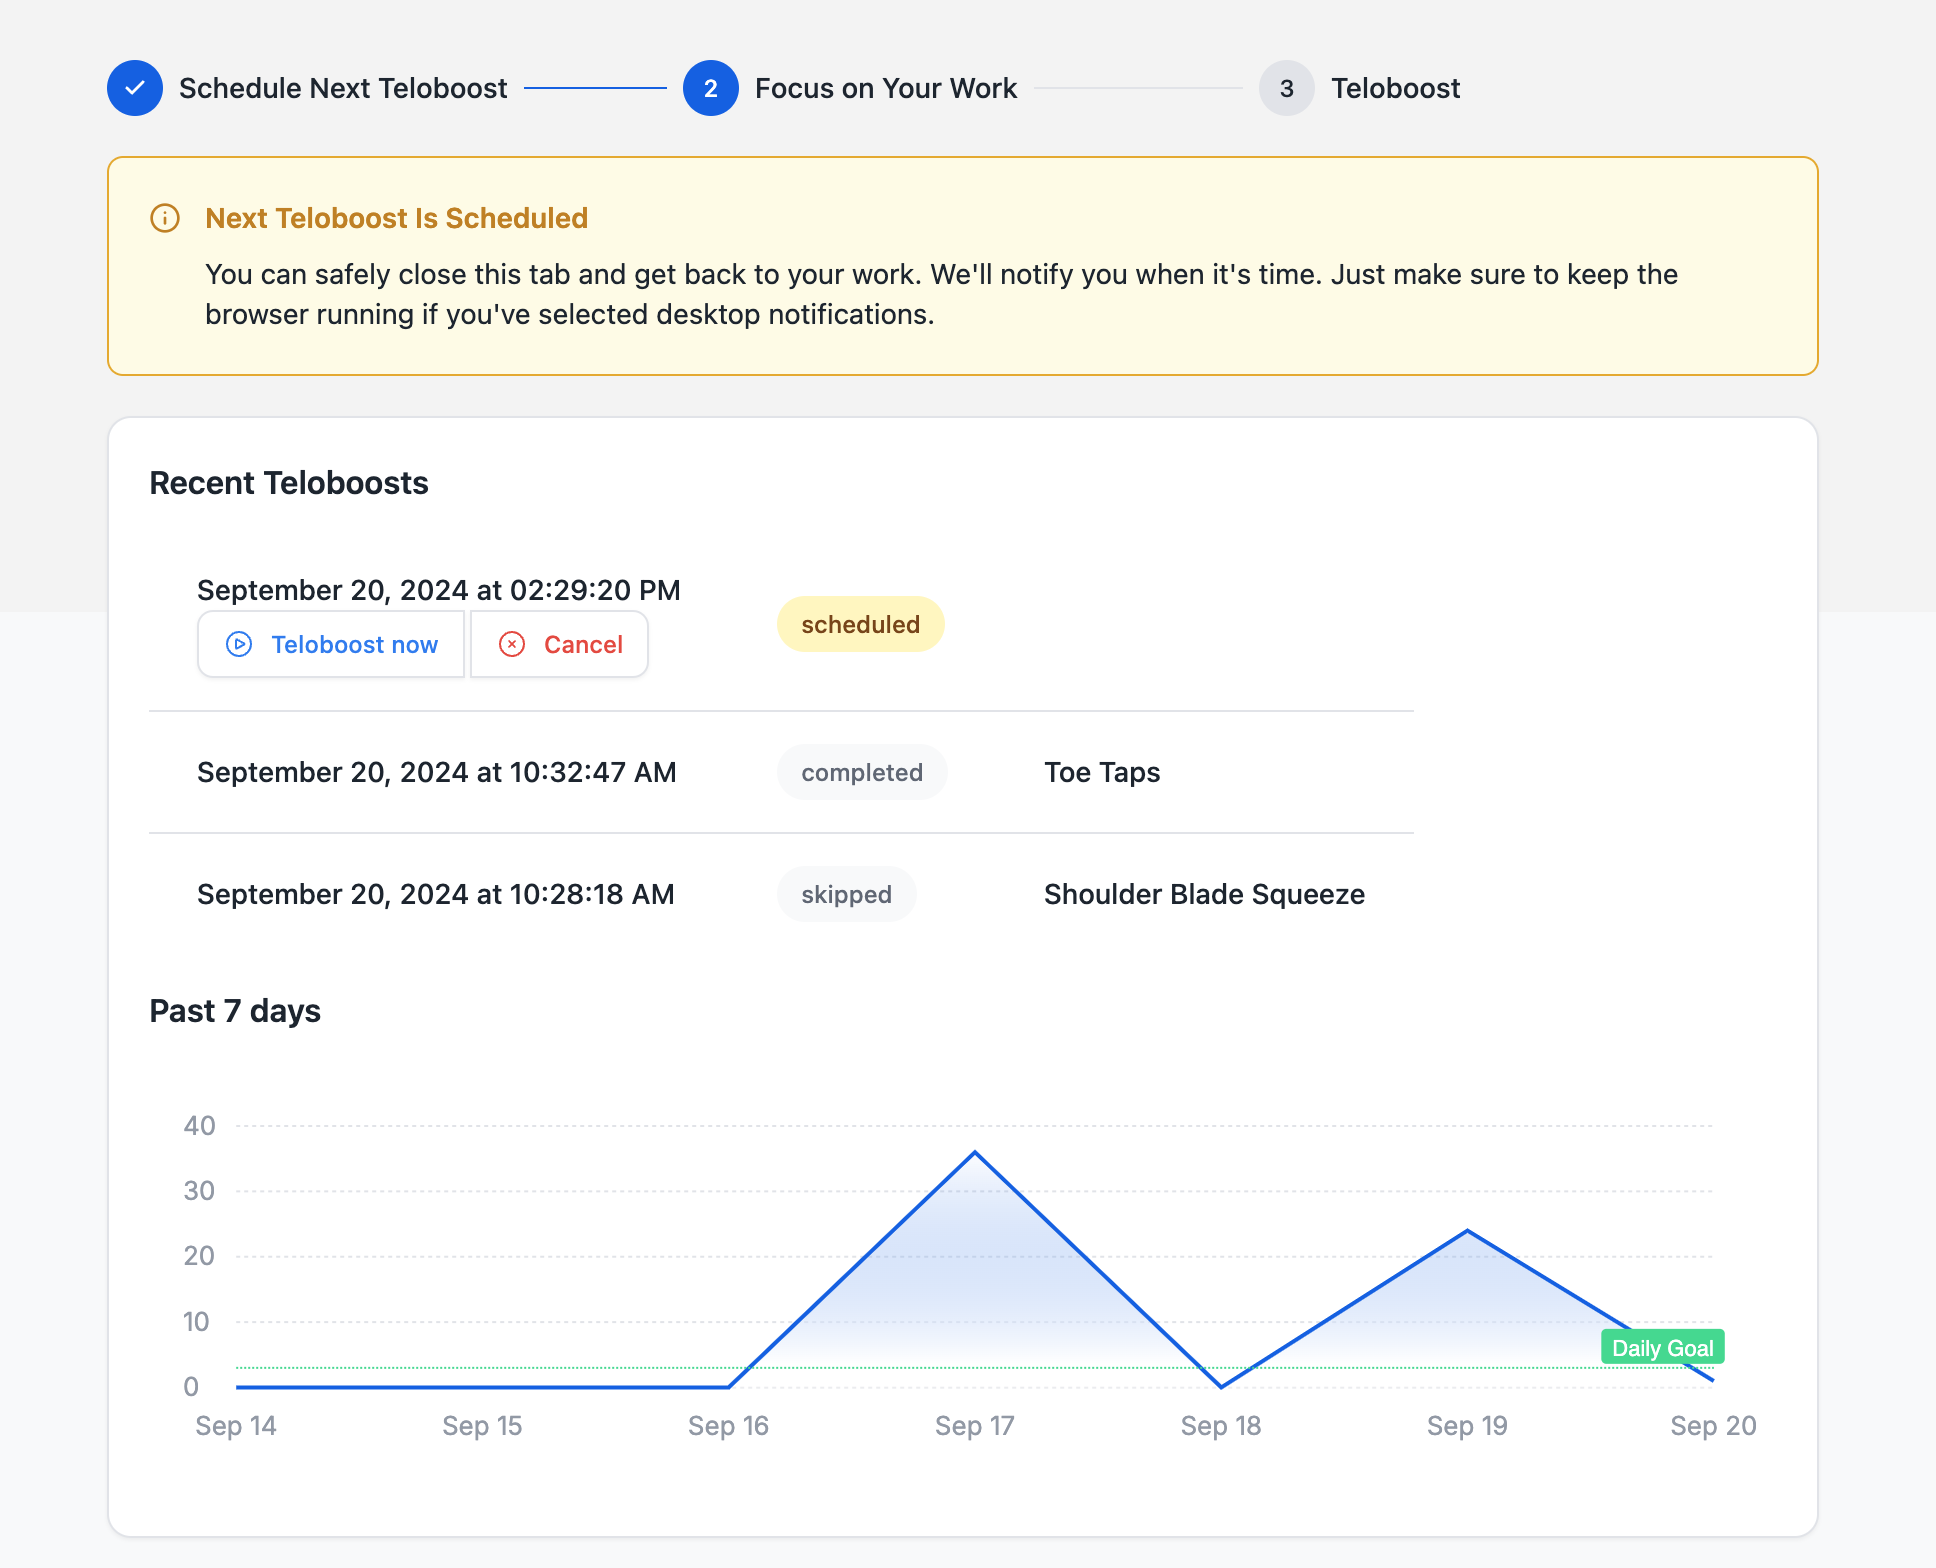Click the completed status badge
This screenshot has height=1568, width=1936.
point(861,772)
